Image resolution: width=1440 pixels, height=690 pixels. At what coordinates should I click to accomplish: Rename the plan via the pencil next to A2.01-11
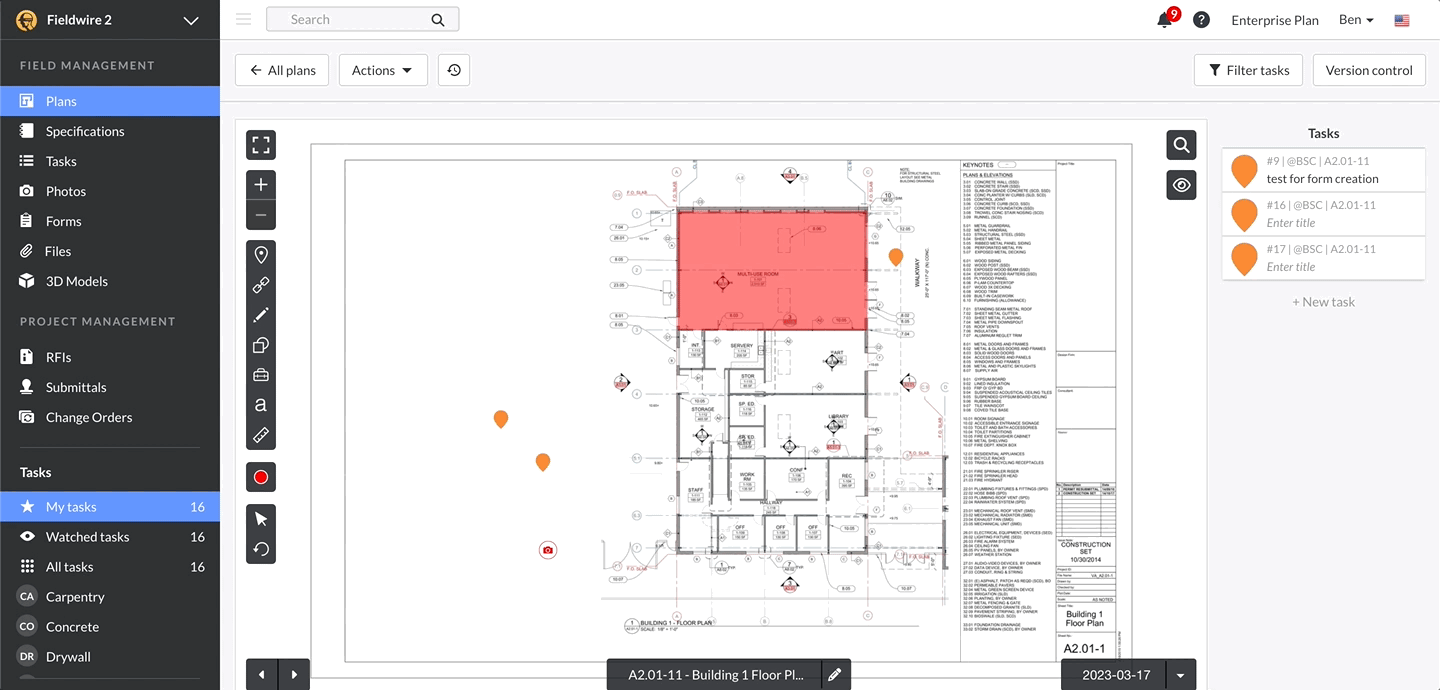tap(836, 674)
